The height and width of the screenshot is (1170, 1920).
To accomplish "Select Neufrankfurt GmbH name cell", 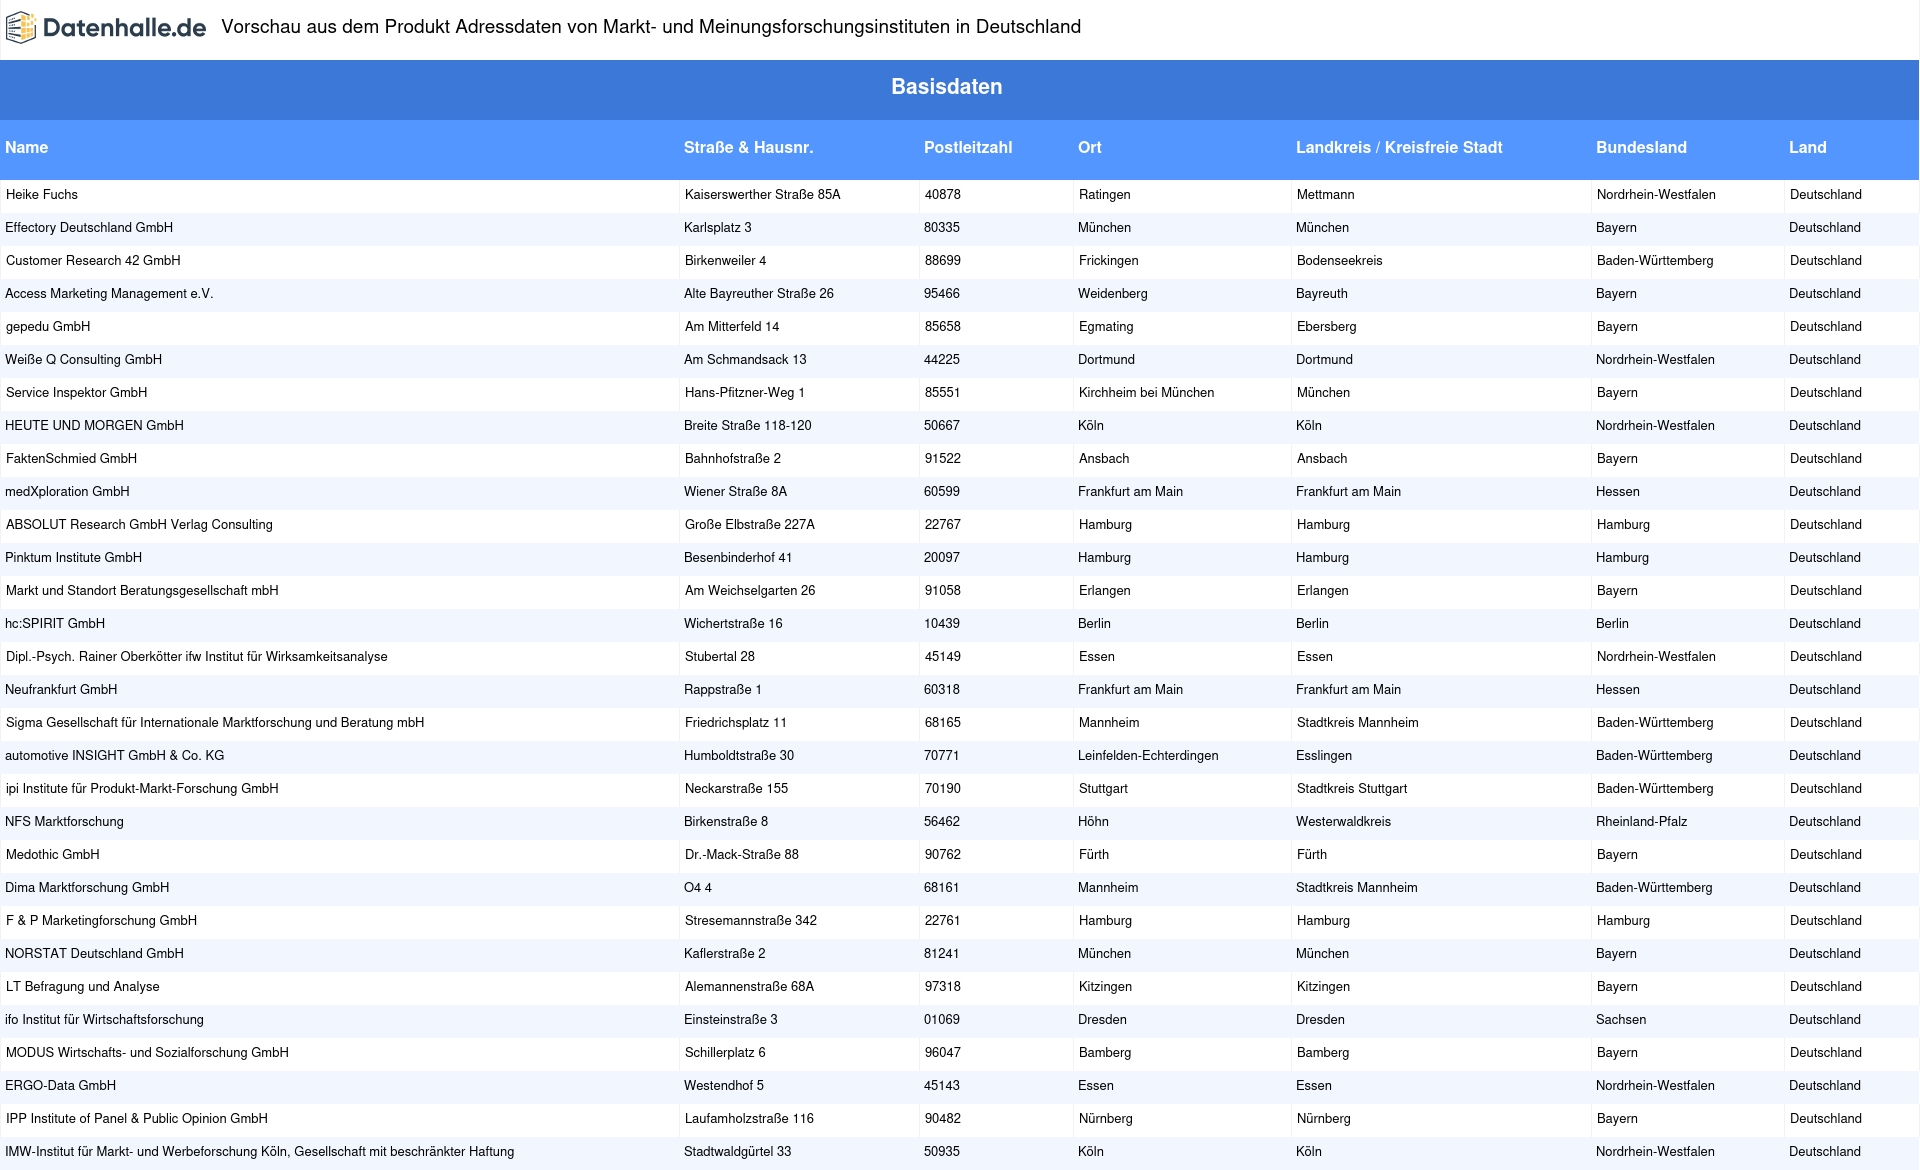I will [61, 689].
